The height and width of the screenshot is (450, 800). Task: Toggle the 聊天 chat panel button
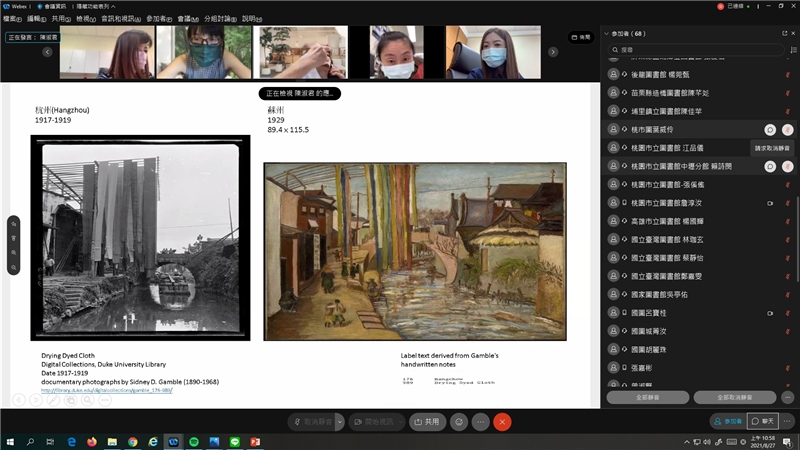(763, 421)
